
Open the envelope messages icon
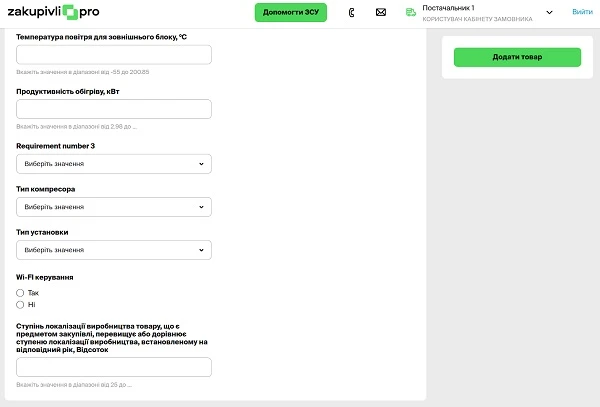coord(381,12)
